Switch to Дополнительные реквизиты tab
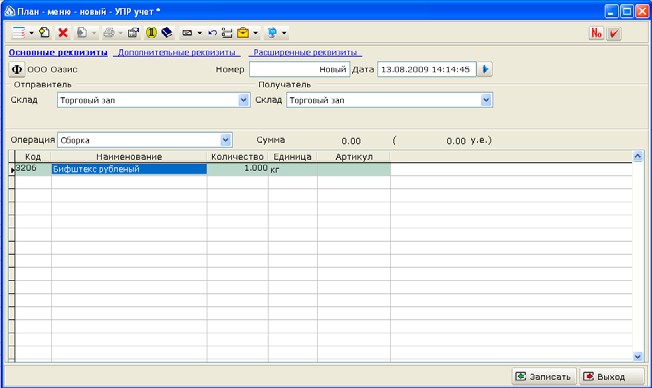The height and width of the screenshot is (388, 652). (x=177, y=52)
